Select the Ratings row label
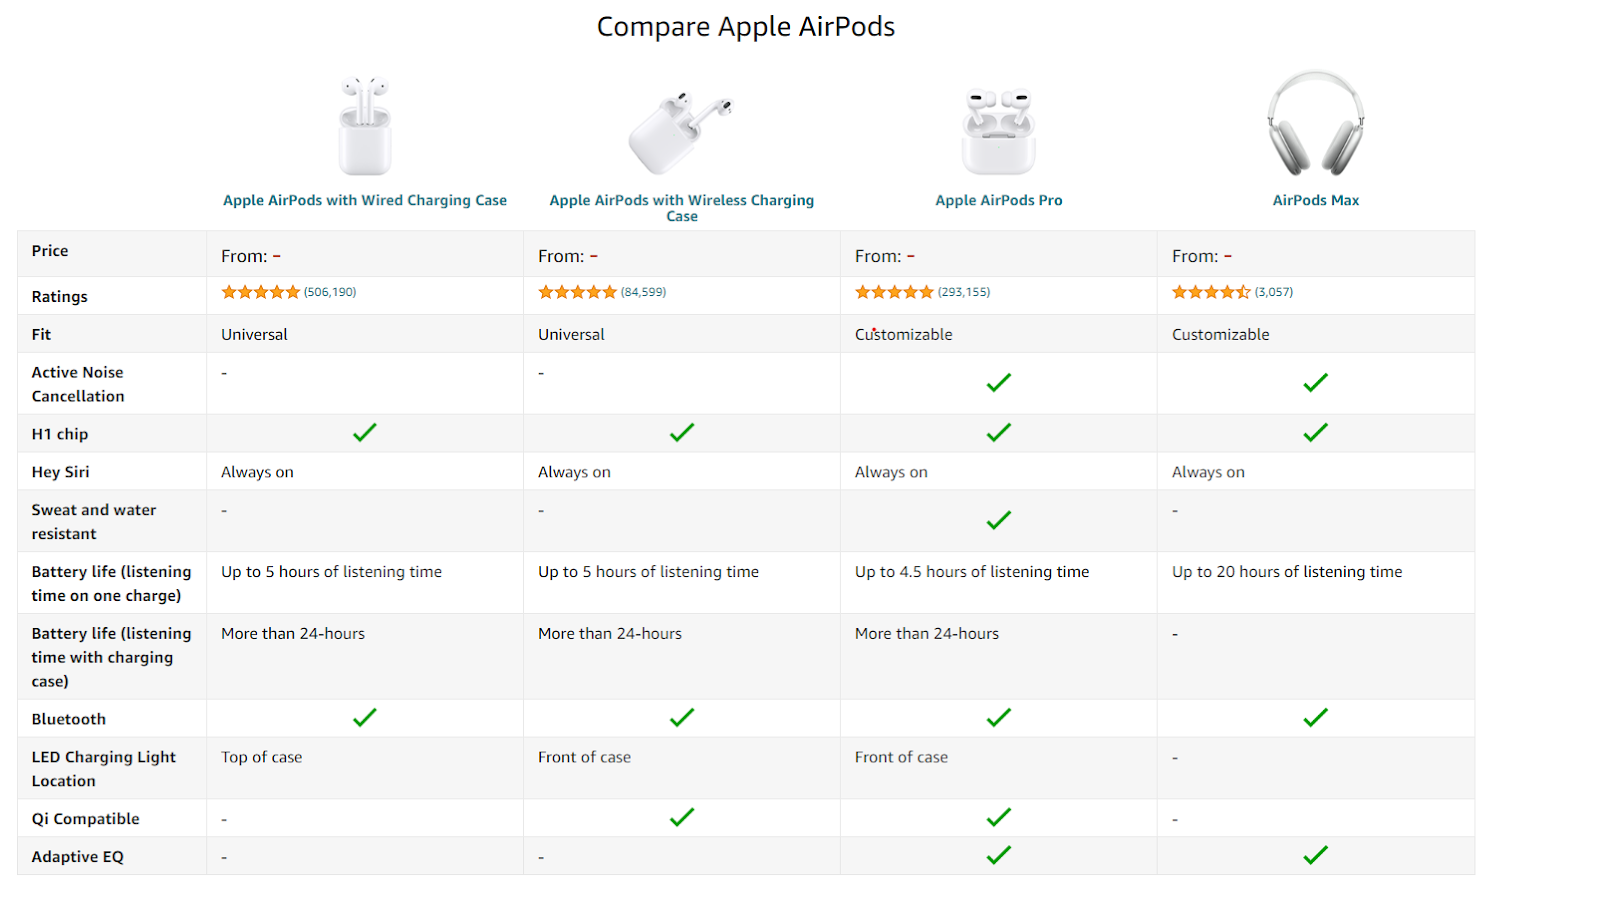The image size is (1600, 908). pyautogui.click(x=59, y=296)
